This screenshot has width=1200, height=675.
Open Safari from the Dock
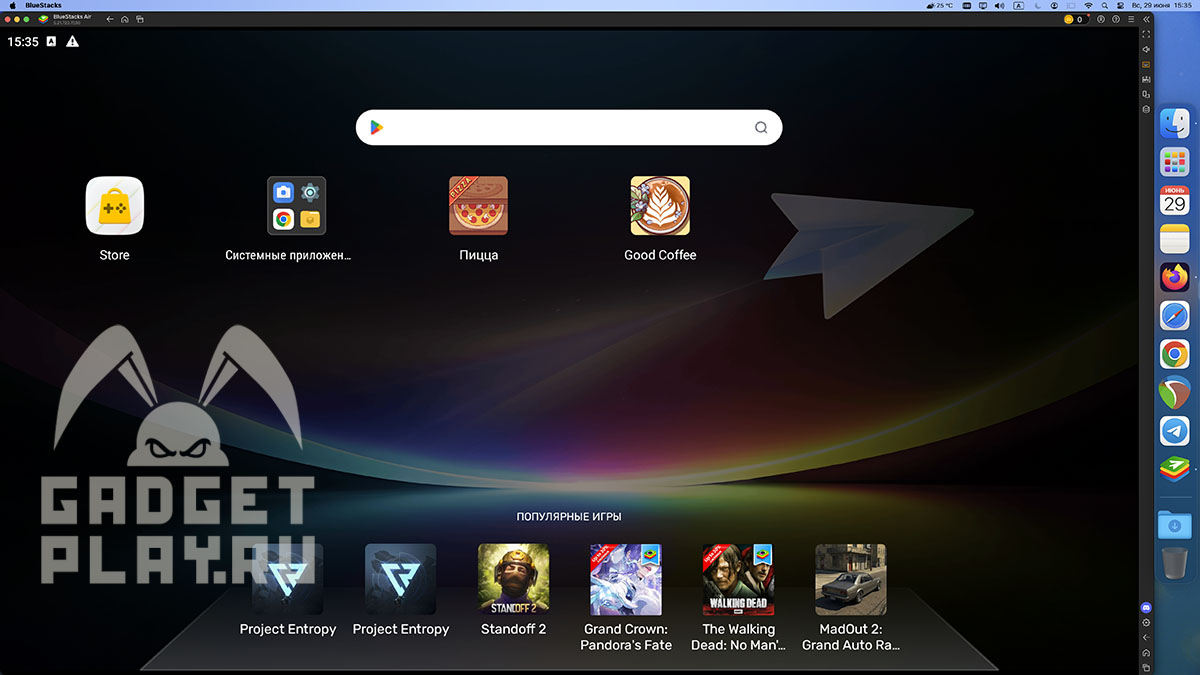(x=1174, y=316)
